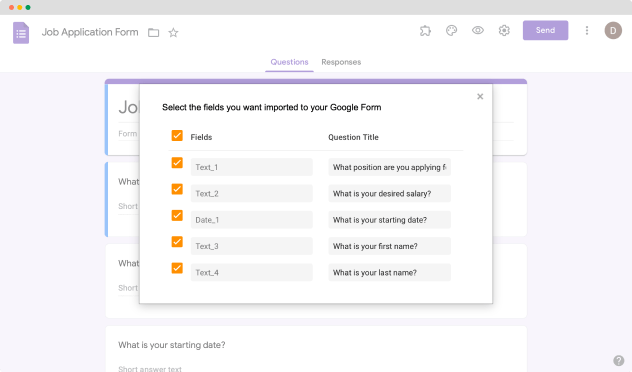Click the Fields column header

tap(201, 137)
